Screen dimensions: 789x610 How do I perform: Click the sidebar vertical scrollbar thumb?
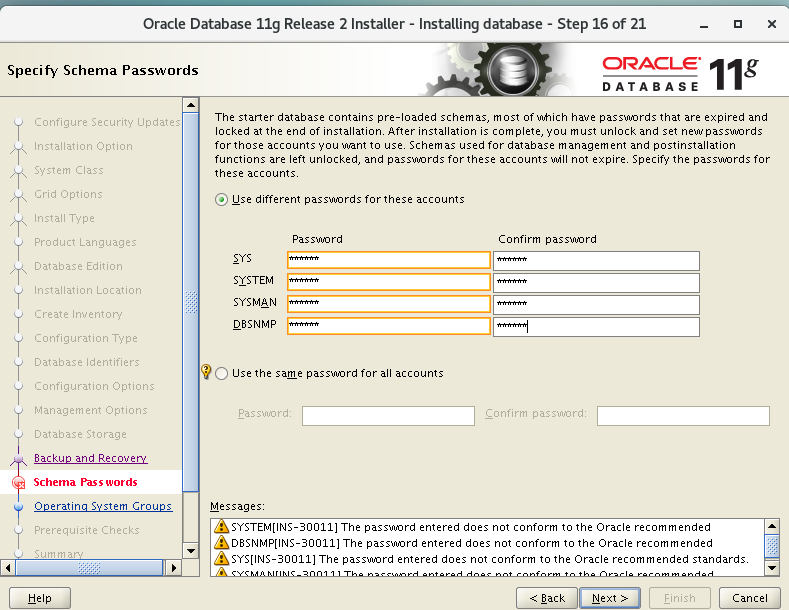click(191, 302)
